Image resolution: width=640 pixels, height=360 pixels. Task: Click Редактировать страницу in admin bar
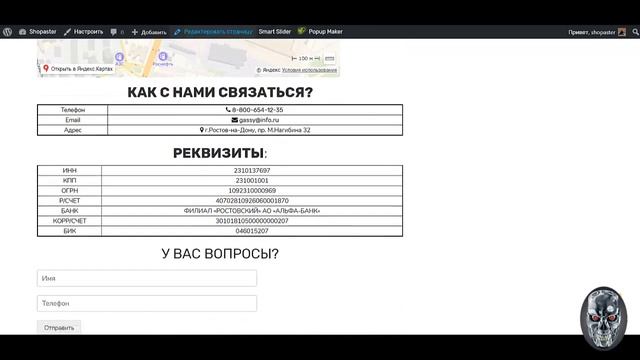click(x=213, y=32)
